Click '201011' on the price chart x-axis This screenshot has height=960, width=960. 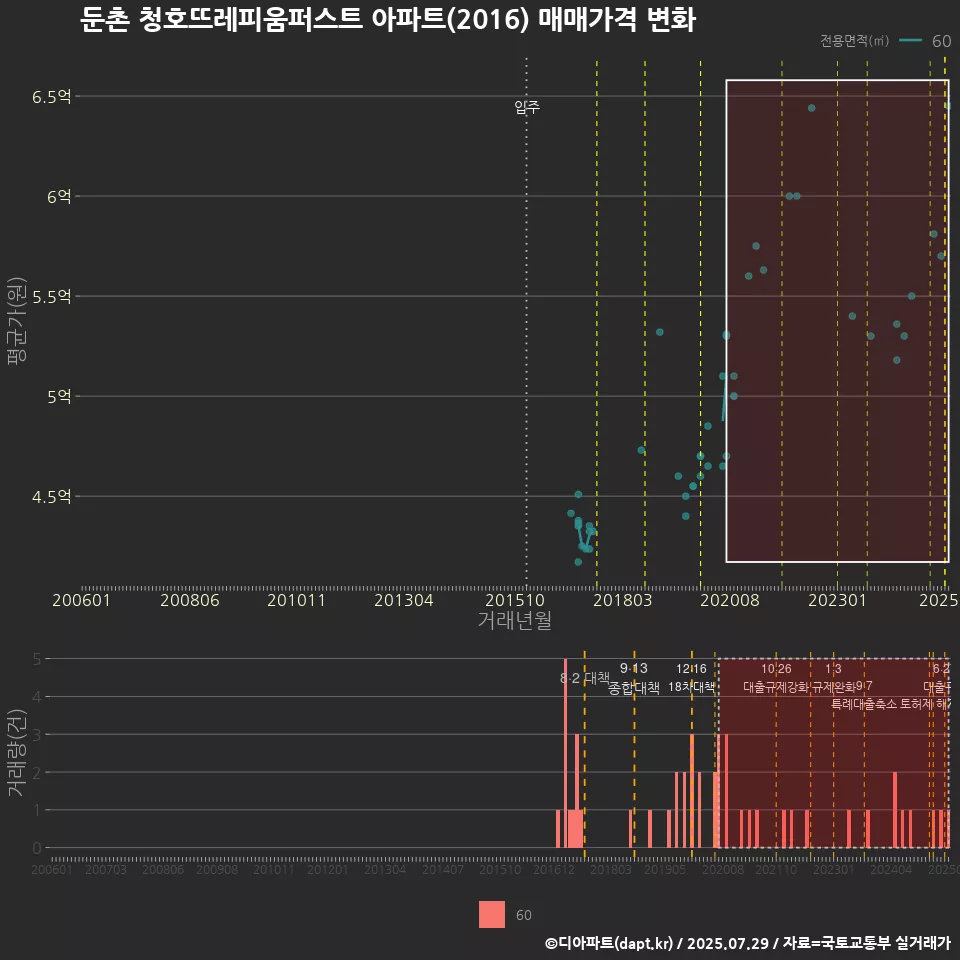(296, 600)
